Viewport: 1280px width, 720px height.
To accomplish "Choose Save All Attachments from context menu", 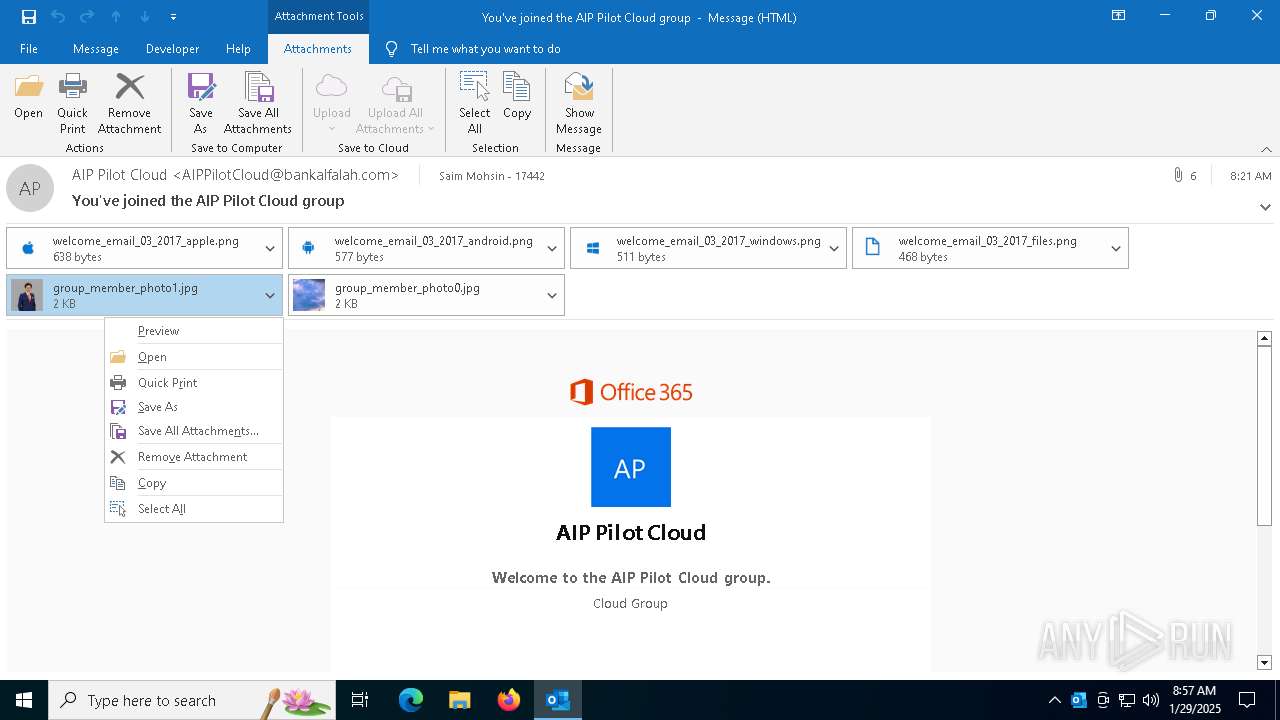I will tap(194, 431).
